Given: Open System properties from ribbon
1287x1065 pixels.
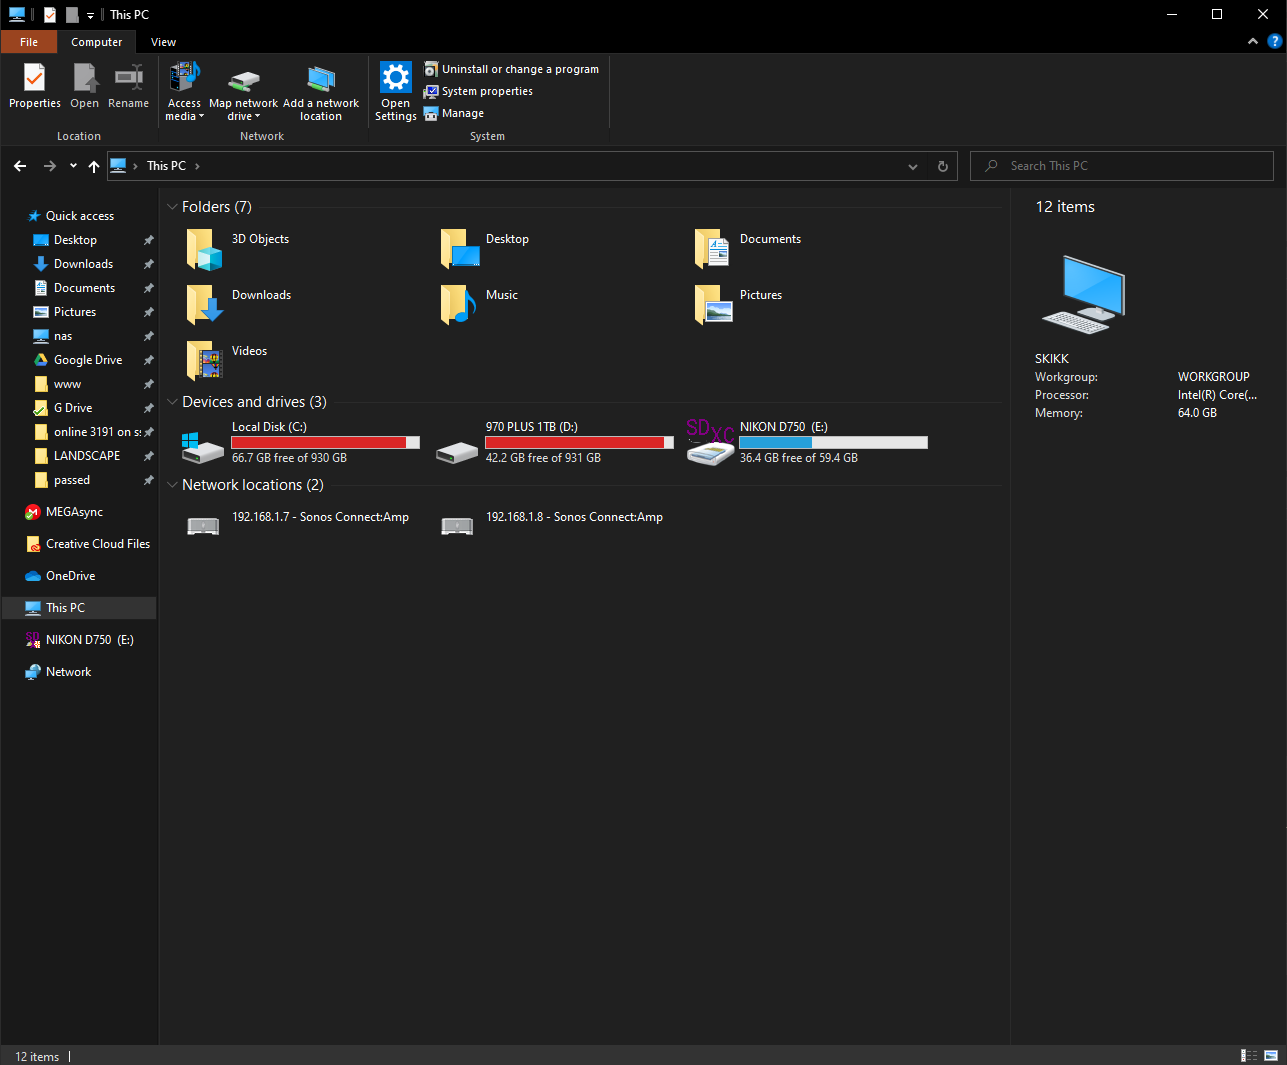Looking at the screenshot, I should [478, 91].
